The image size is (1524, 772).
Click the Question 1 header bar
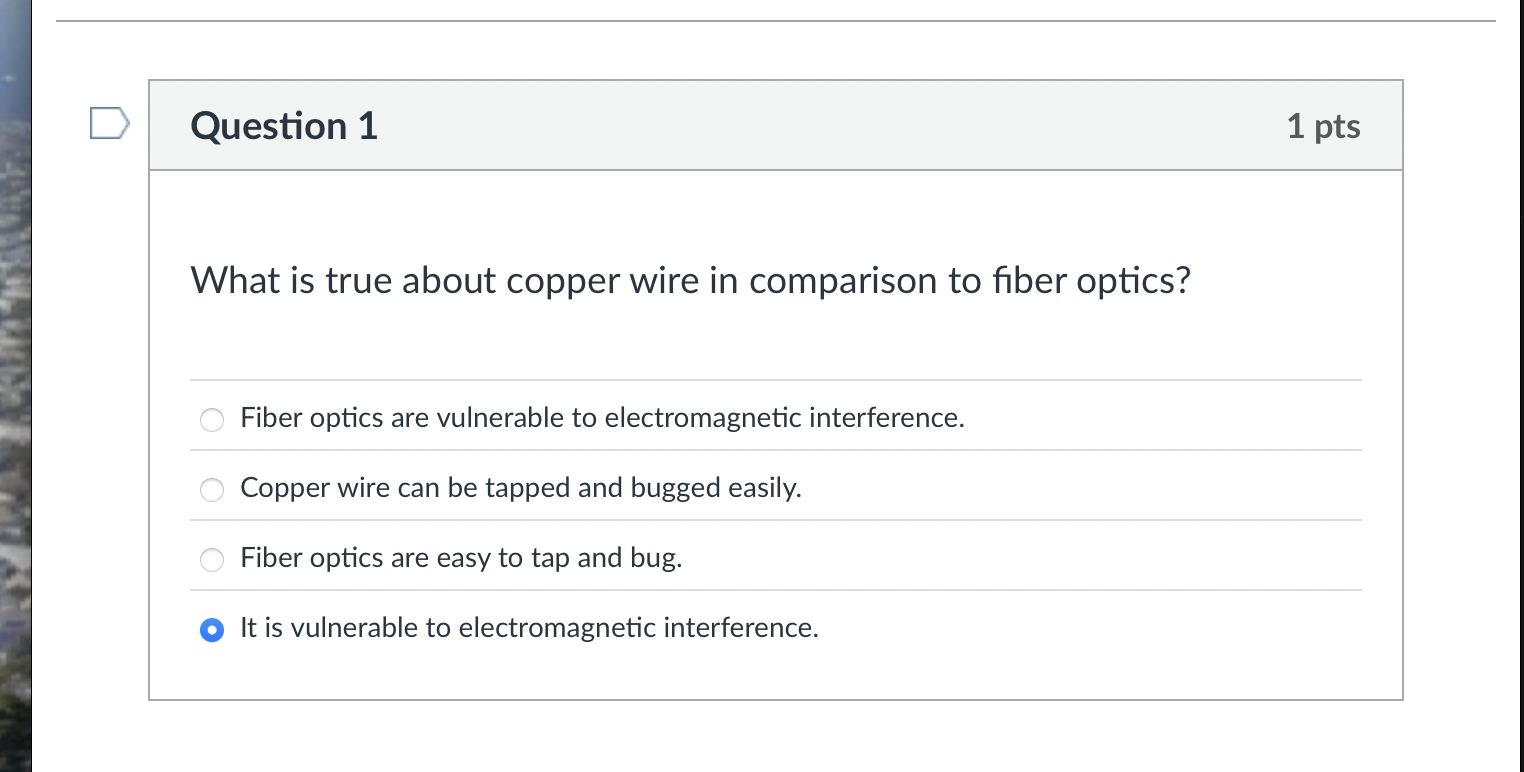[x=700, y=125]
